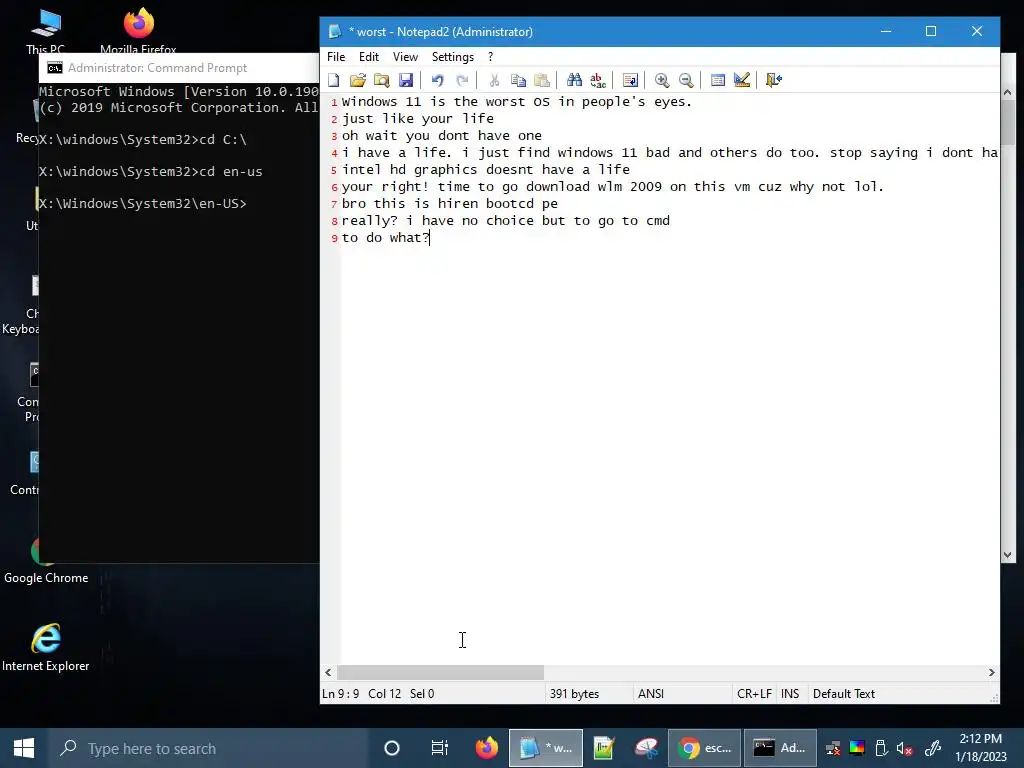This screenshot has height=768, width=1024.
Task: Click the safely remove hardware tray icon
Action: 880,748
